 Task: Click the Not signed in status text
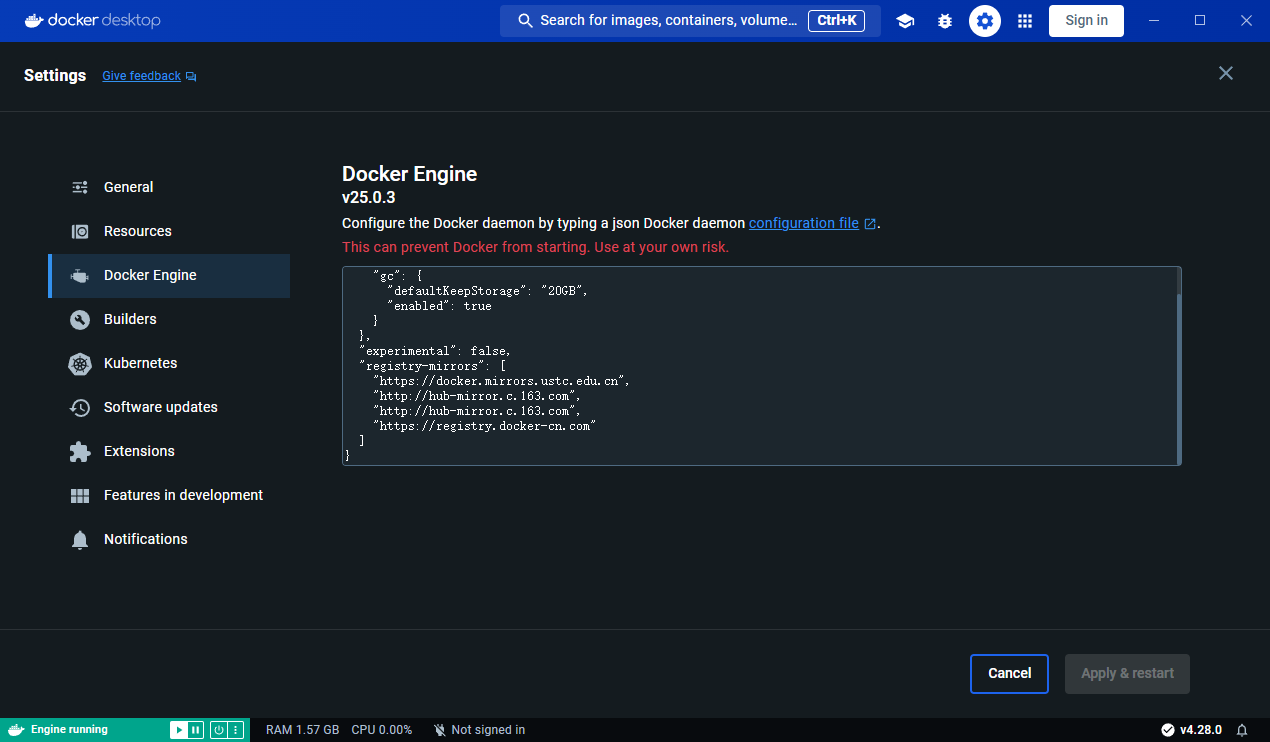(x=488, y=730)
